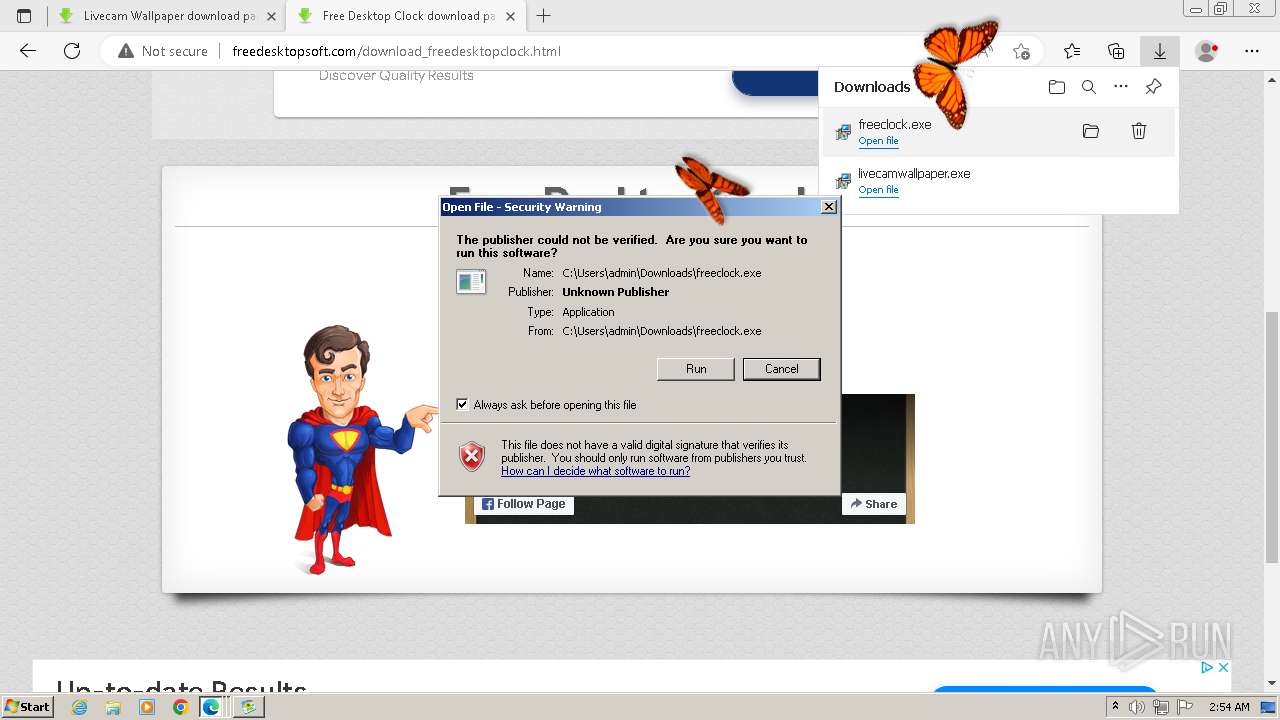Click the page vertical scrollbar thumb
This screenshot has width=1280, height=720.
click(1272, 437)
